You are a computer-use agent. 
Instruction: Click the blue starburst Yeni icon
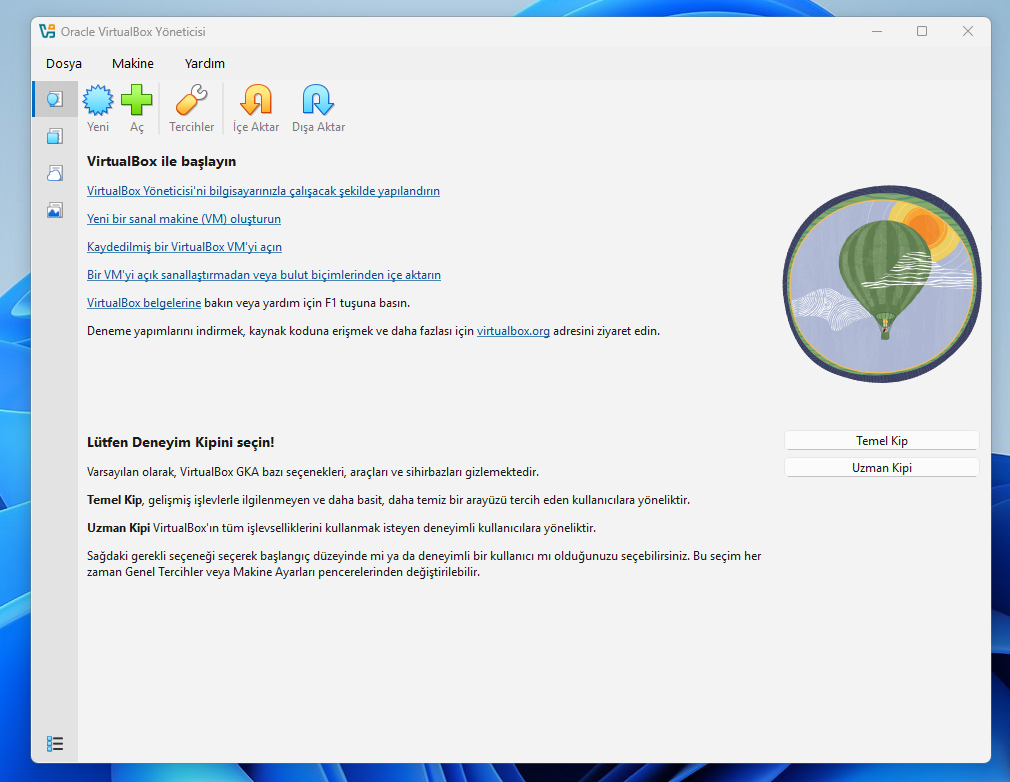tap(98, 100)
